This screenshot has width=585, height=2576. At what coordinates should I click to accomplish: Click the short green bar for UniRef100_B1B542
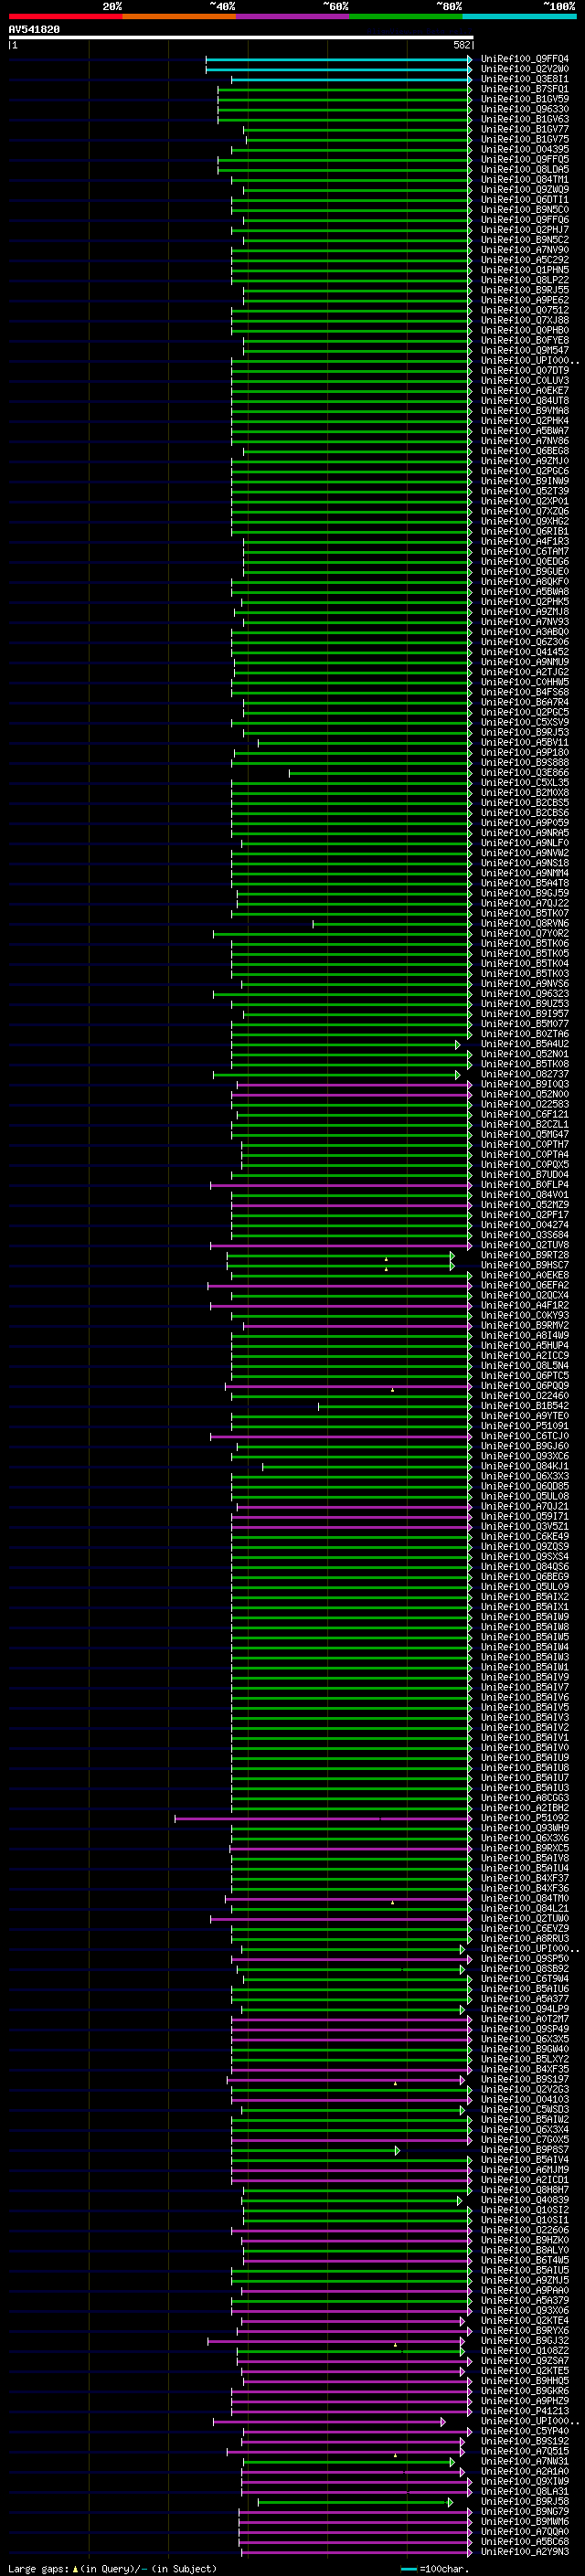point(395,1406)
